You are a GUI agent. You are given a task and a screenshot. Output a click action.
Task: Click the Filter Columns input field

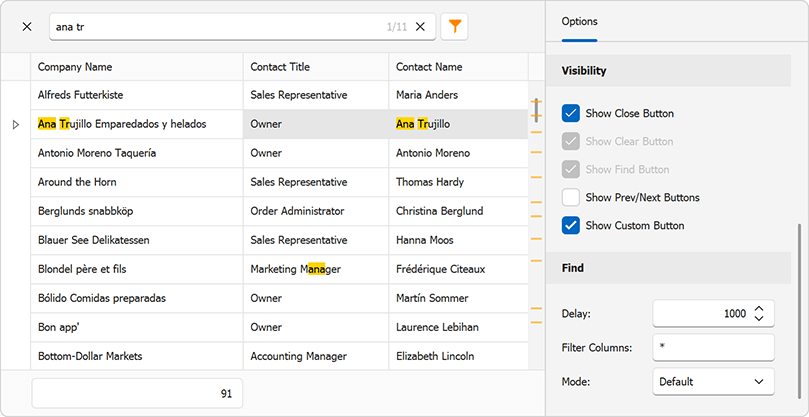pos(713,347)
